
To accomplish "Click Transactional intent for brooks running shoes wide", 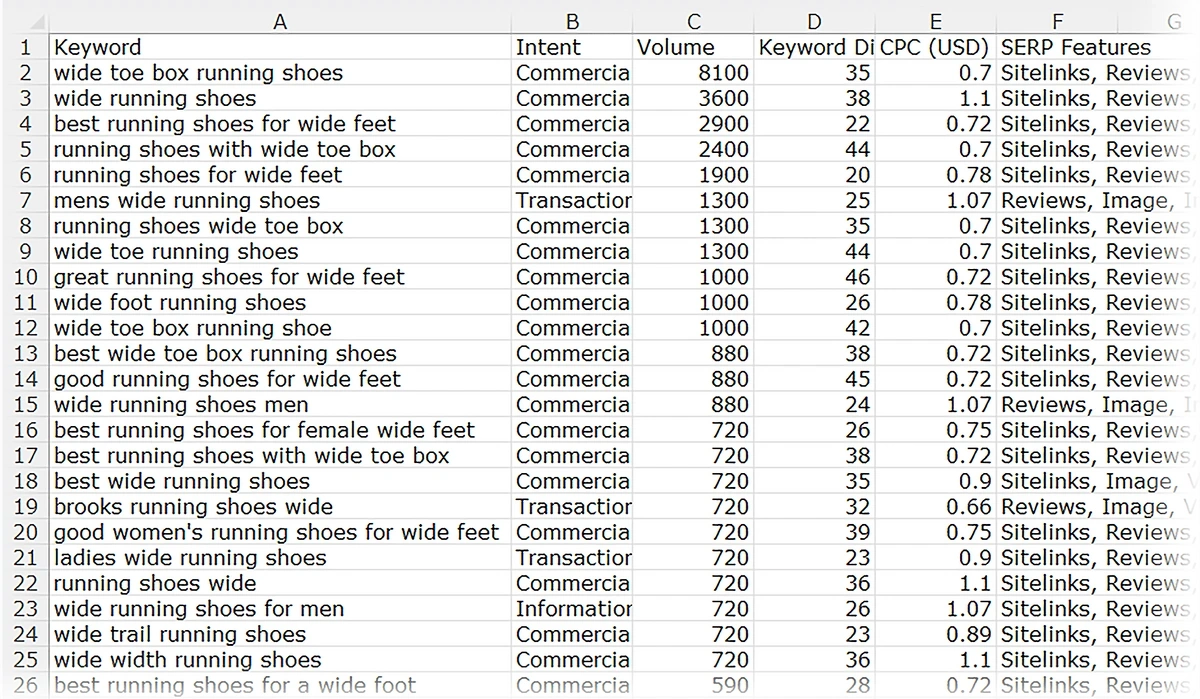I will click(572, 507).
